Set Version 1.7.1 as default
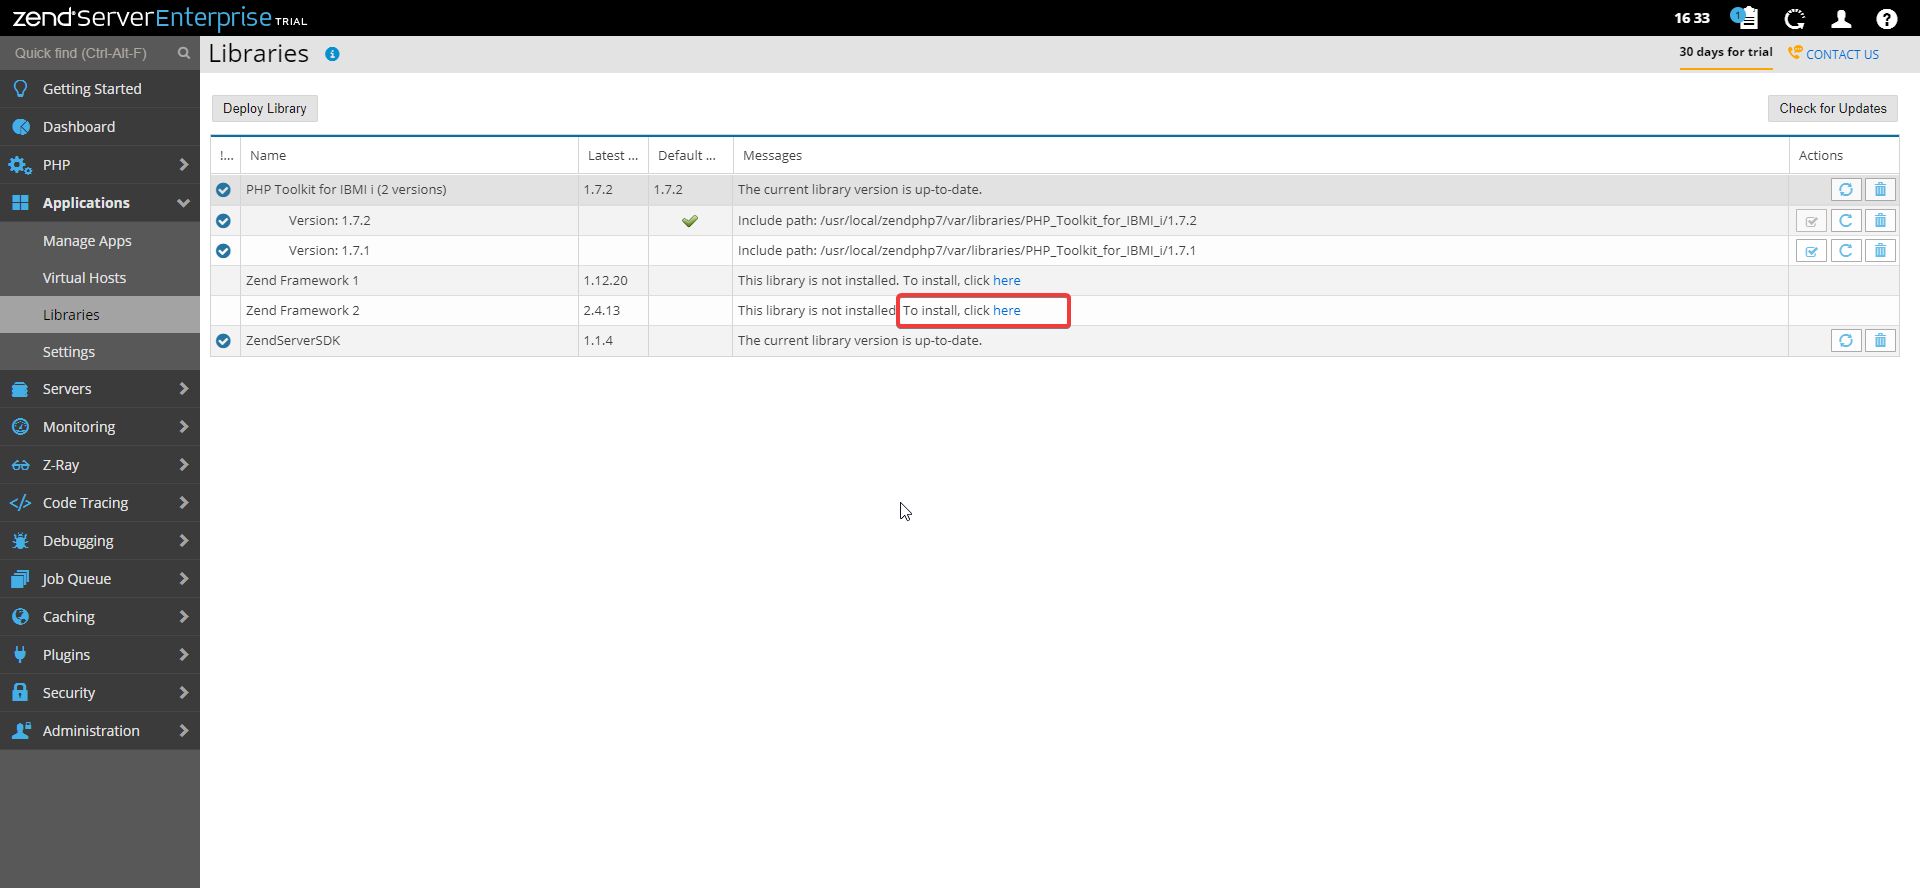Screen dimensions: 1920x888 coord(1811,251)
